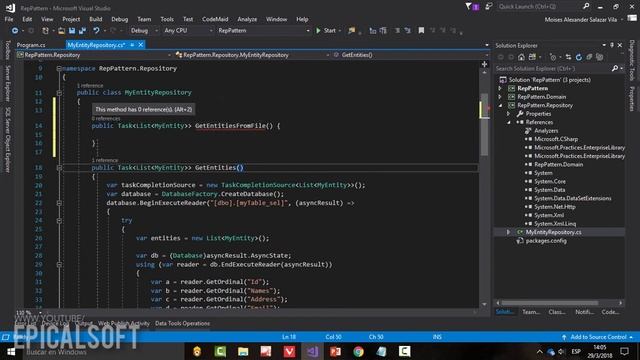Screen dimensions: 640x360
Task: Toggle pin on MyEntityRepository.cs tab
Action: pos(132,45)
